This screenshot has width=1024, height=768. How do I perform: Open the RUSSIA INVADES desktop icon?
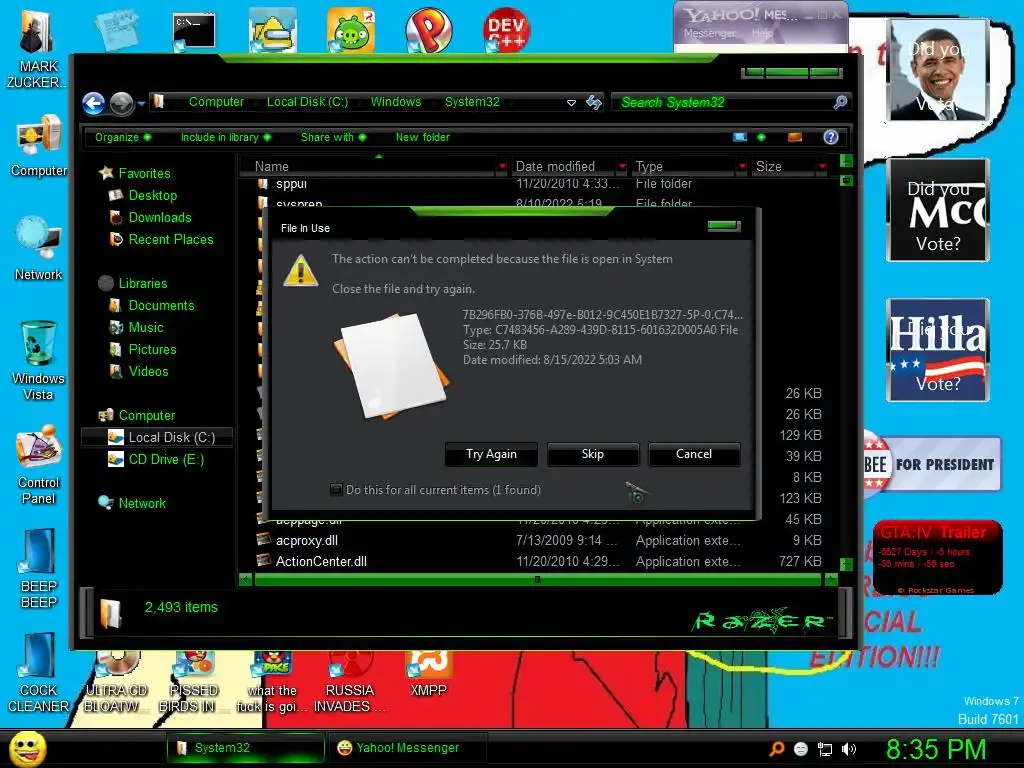pos(349,682)
